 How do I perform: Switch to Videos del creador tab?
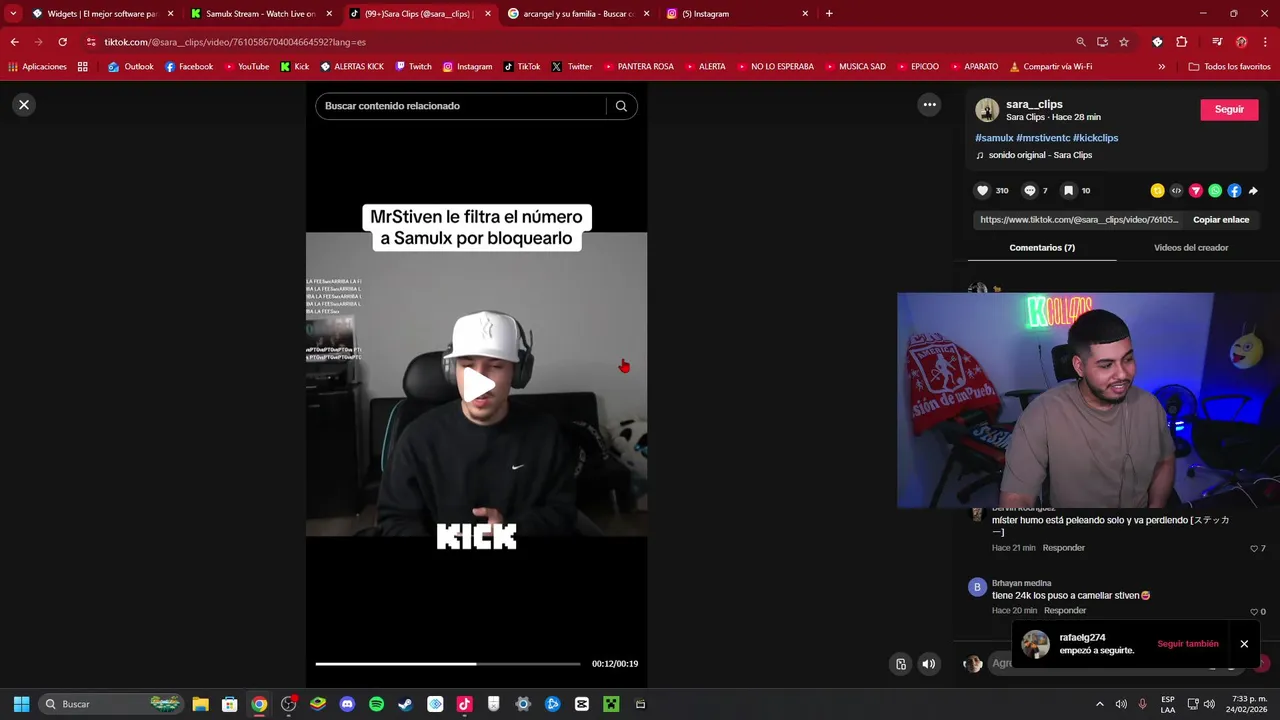(1191, 248)
